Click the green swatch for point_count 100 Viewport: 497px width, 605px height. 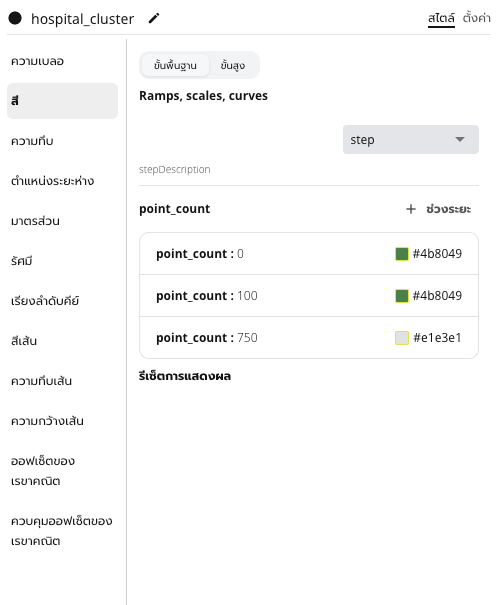[x=402, y=296]
